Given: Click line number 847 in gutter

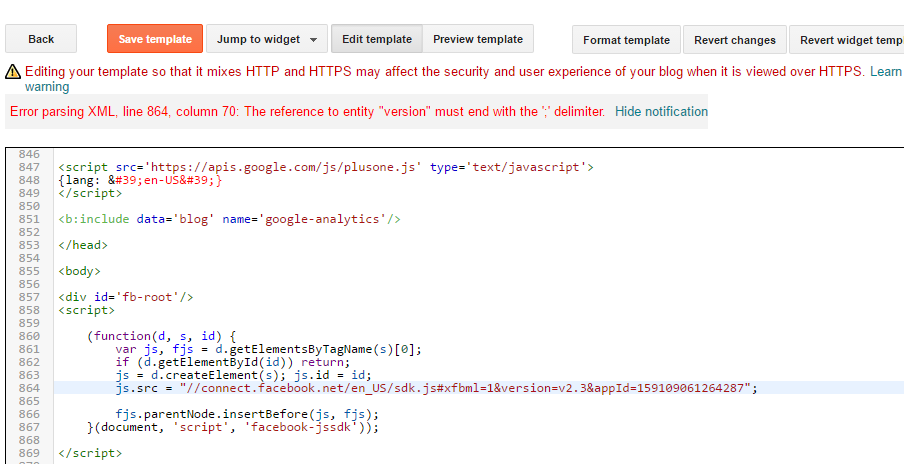Looking at the screenshot, I should (29, 167).
